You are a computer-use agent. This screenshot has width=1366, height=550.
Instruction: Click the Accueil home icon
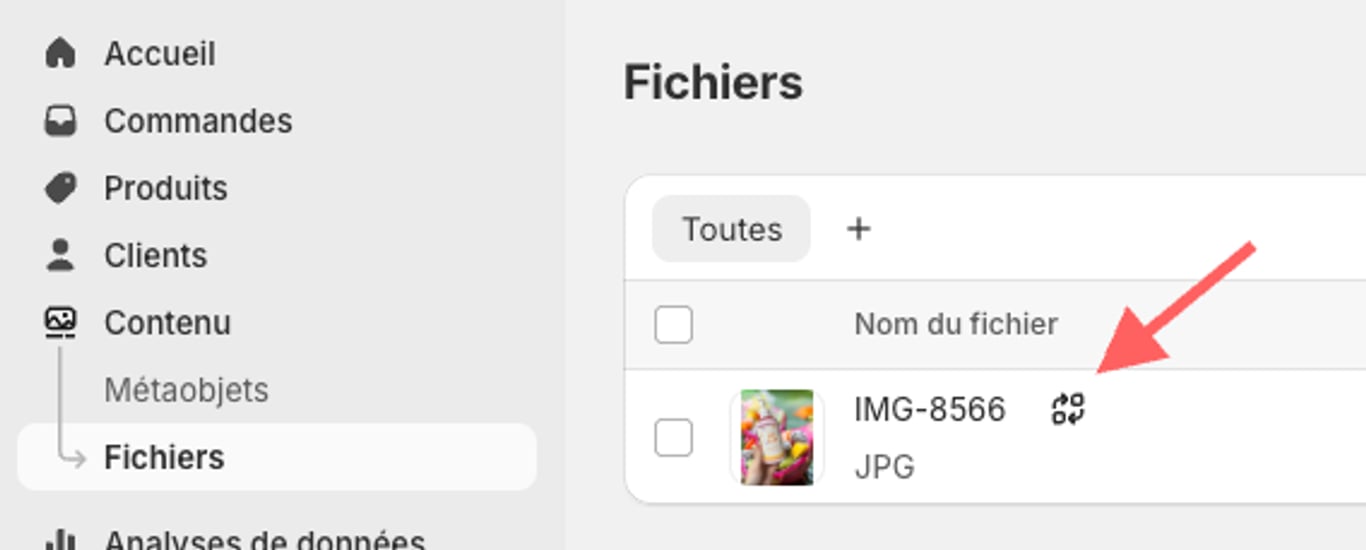point(60,53)
